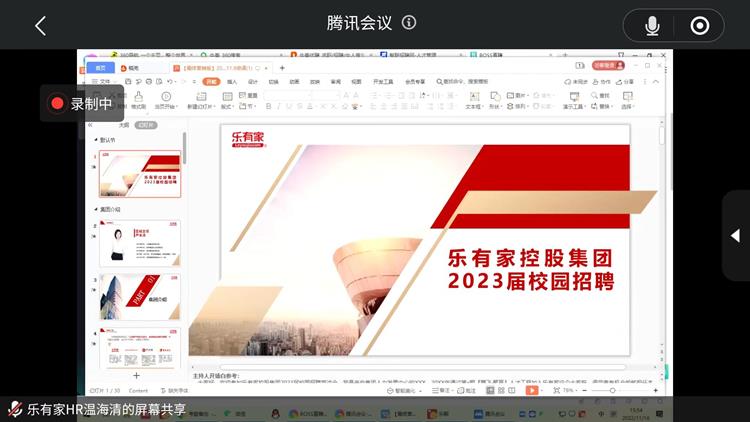The height and width of the screenshot is (422, 750).
Task: Add a new slide with the plus button
Action: (137, 374)
